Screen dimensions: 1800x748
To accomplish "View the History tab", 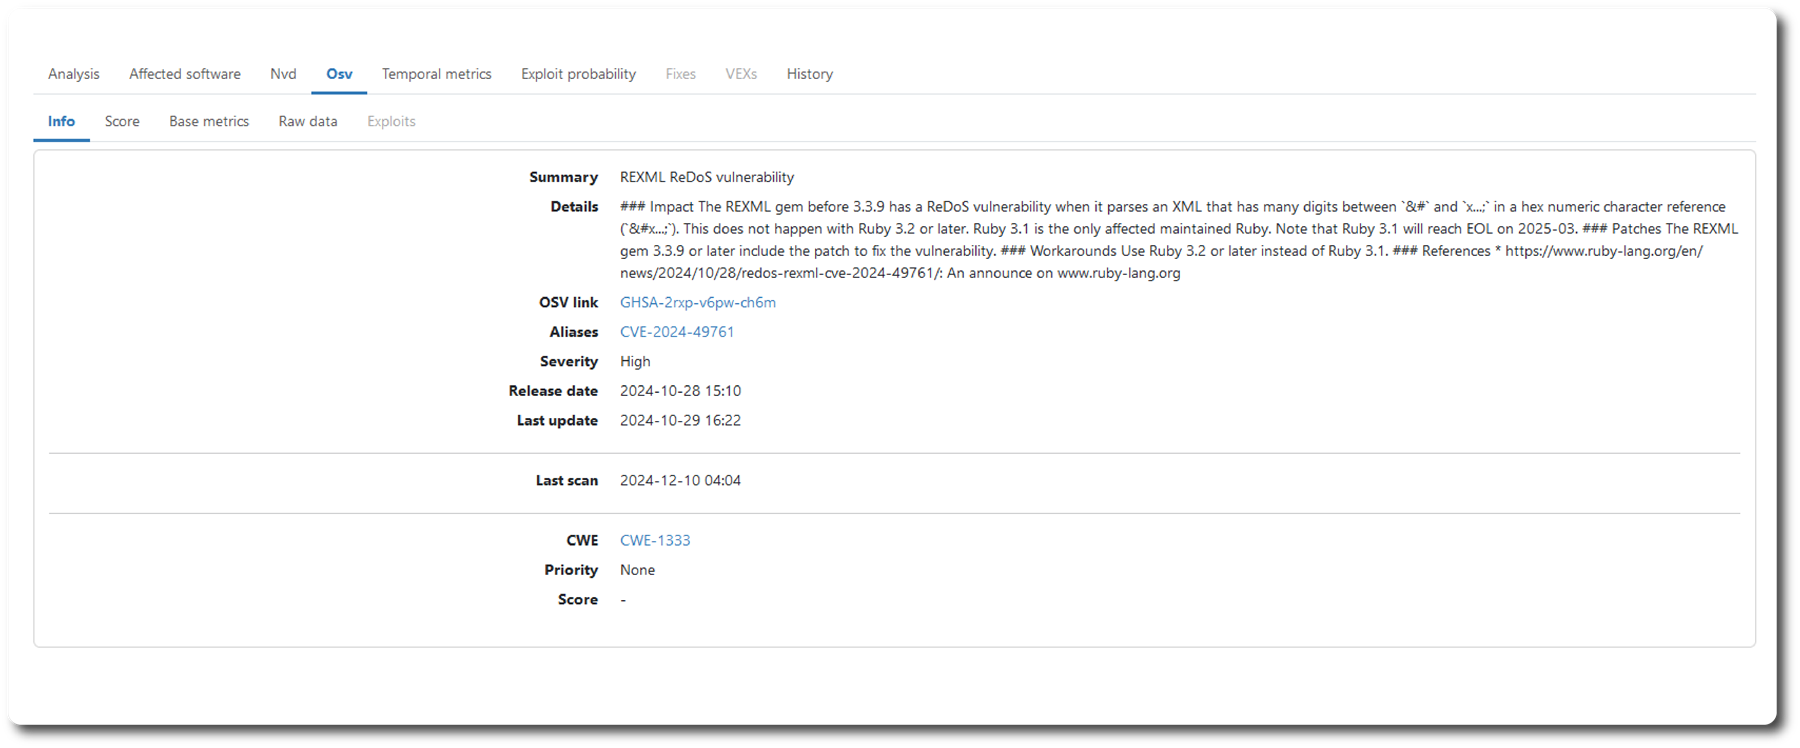I will click(809, 74).
